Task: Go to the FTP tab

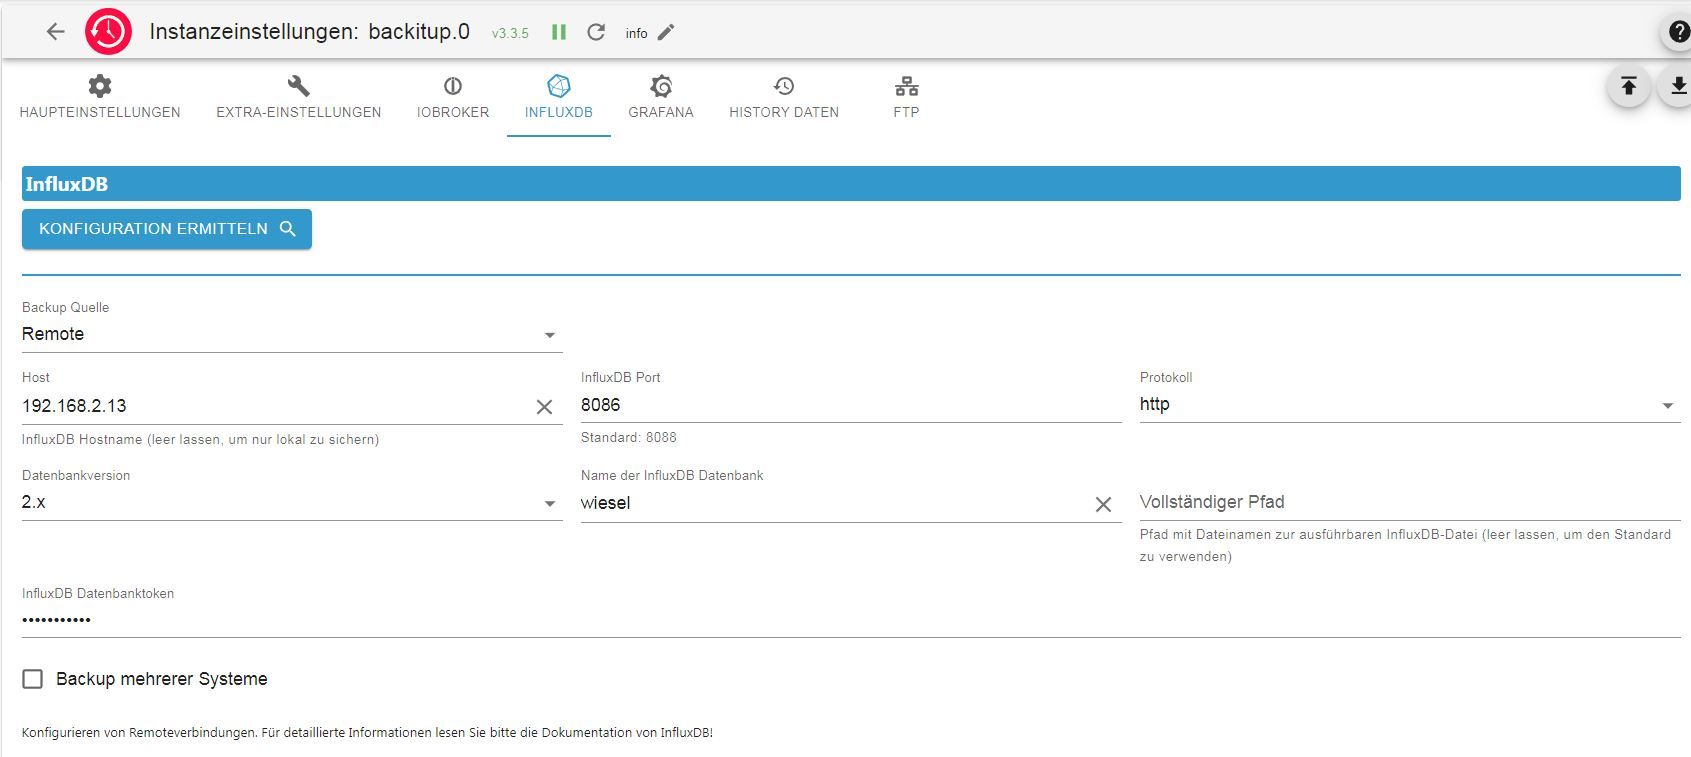Action: [906, 98]
